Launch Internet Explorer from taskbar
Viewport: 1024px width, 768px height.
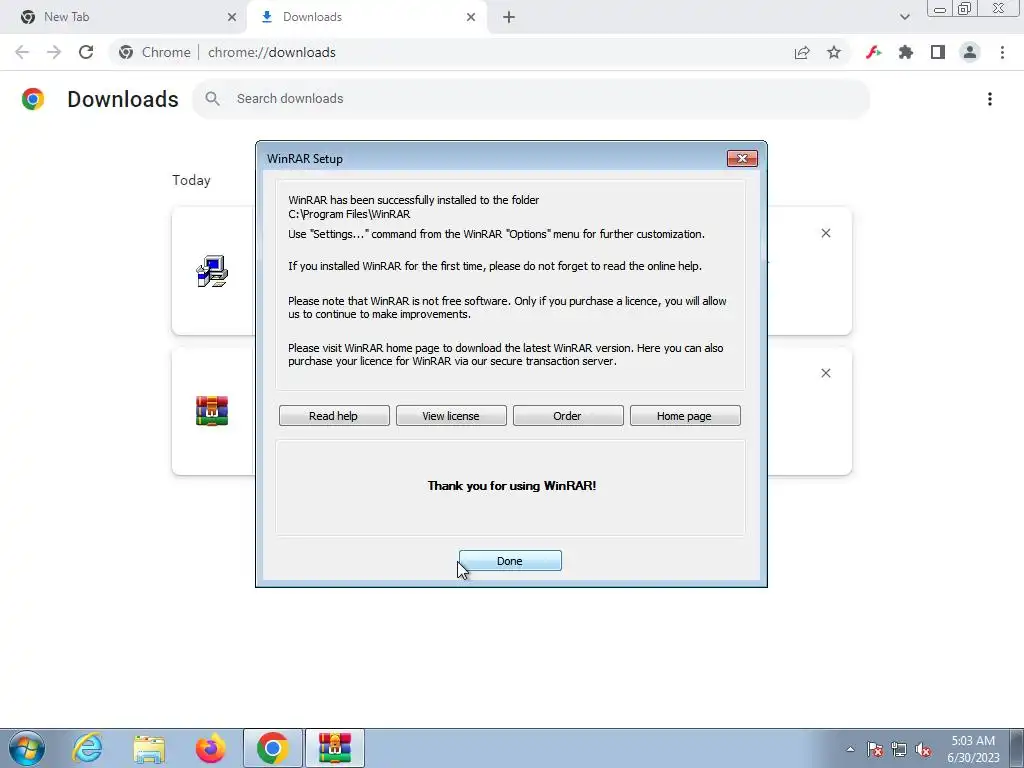click(x=88, y=748)
